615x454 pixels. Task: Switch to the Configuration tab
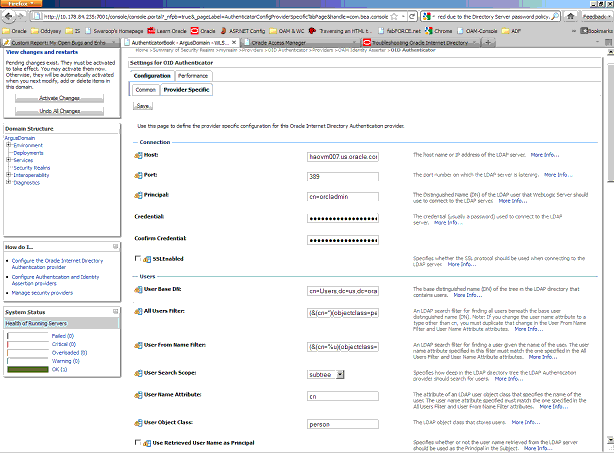[x=152, y=76]
